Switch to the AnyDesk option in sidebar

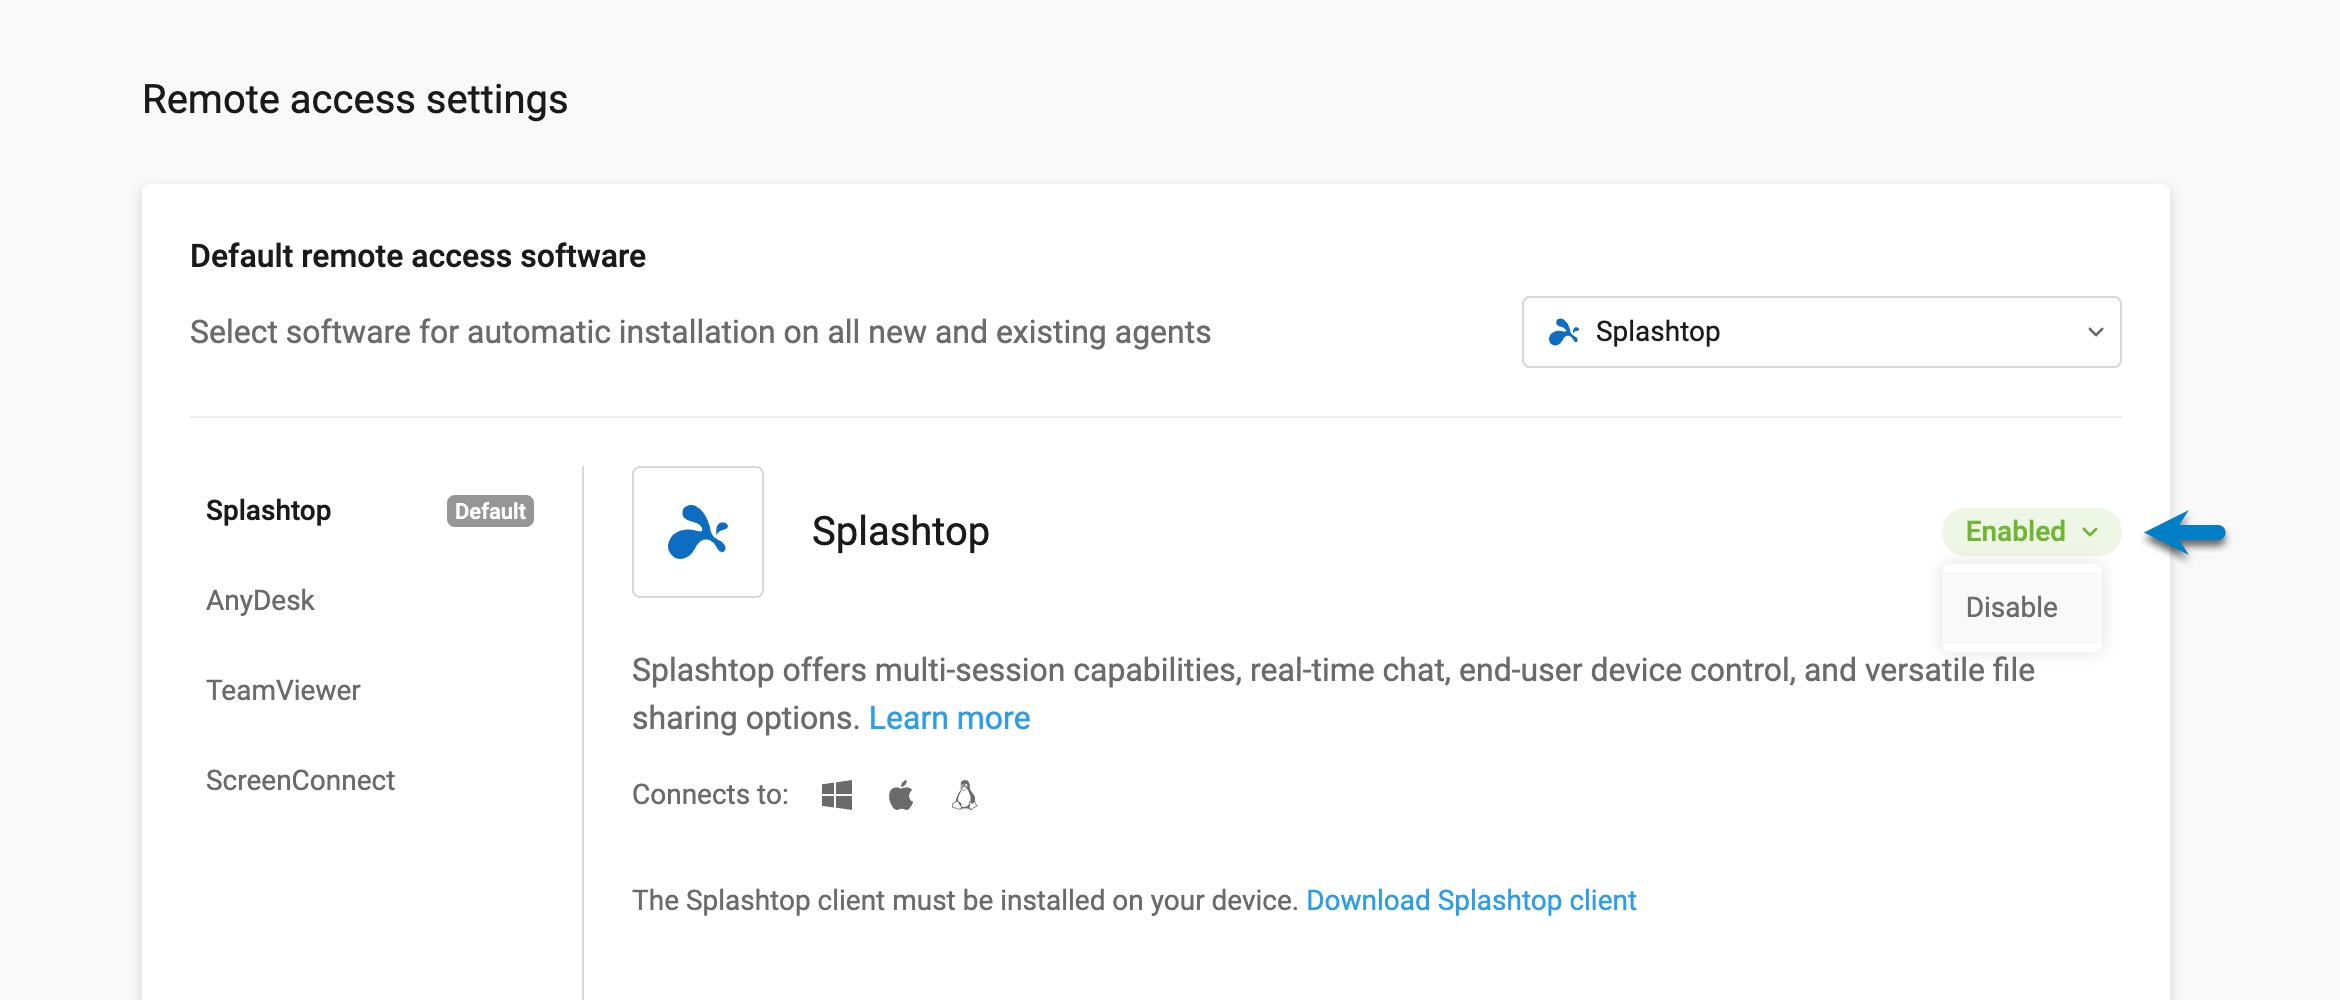point(260,599)
